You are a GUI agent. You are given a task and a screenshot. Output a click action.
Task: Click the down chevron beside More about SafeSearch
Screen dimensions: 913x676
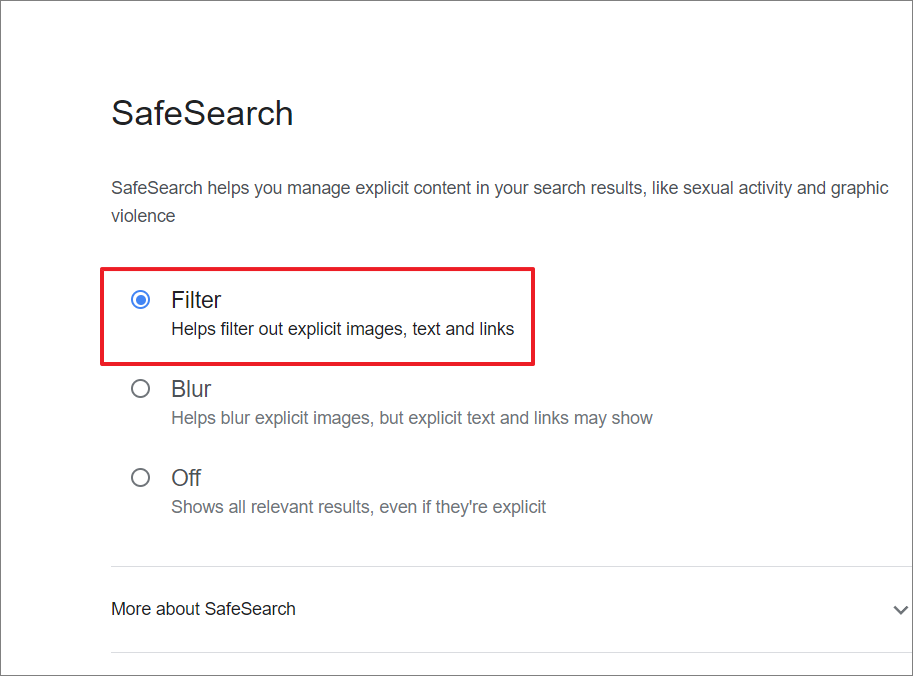coord(900,610)
